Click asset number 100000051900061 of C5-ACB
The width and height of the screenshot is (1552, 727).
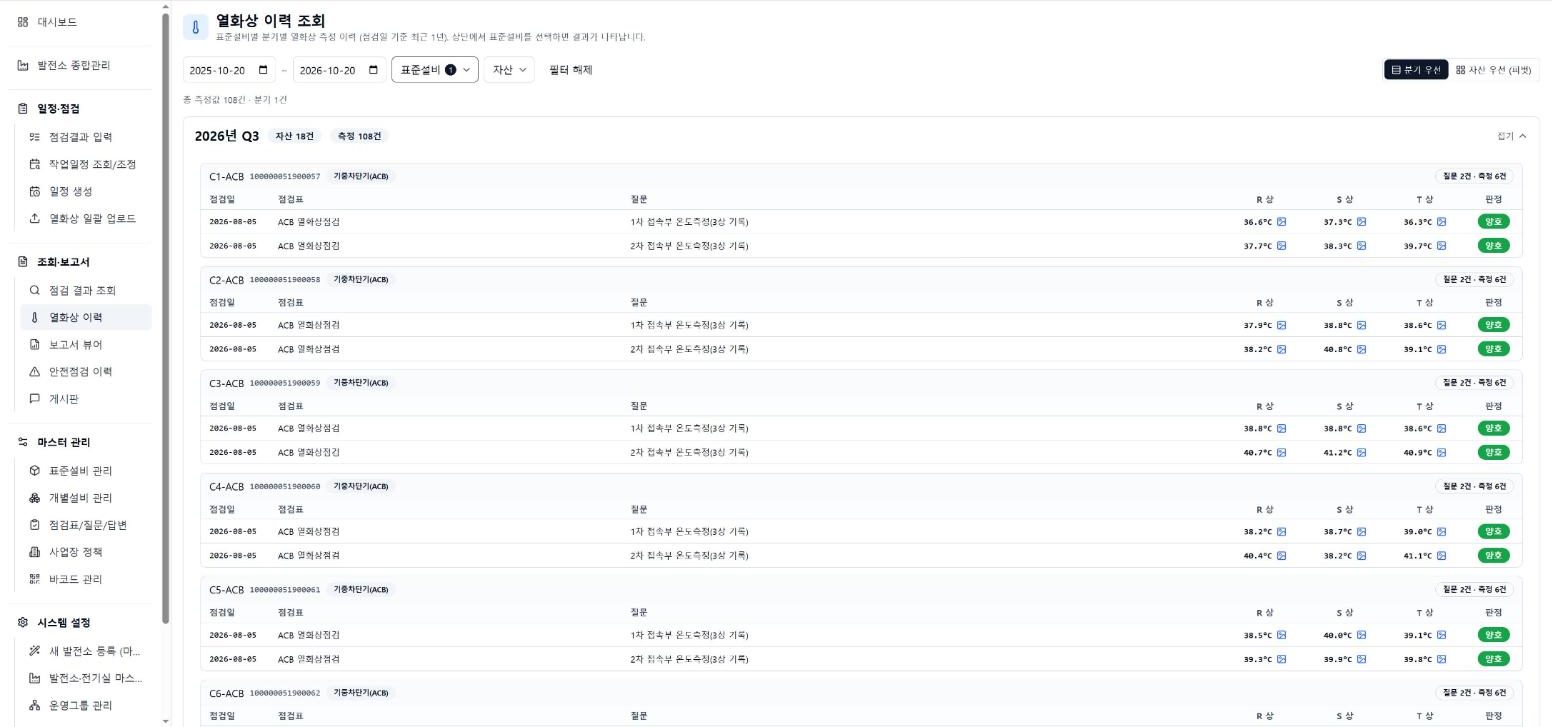click(x=285, y=590)
